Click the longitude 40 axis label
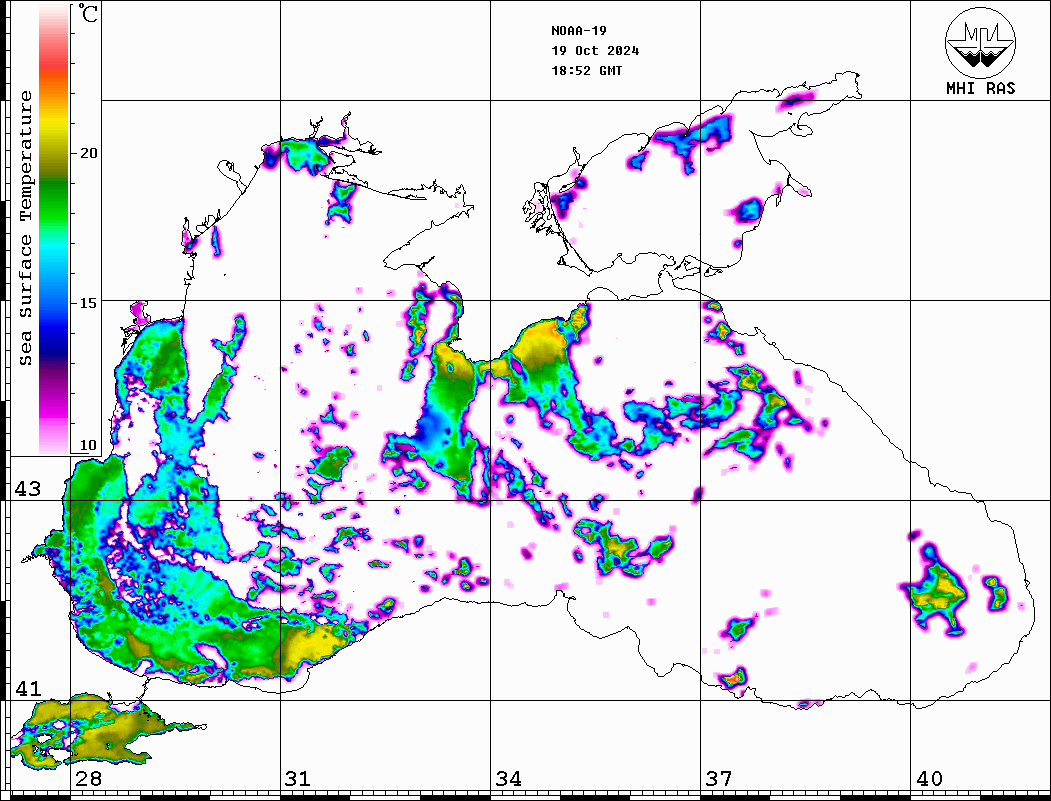 (x=929, y=779)
